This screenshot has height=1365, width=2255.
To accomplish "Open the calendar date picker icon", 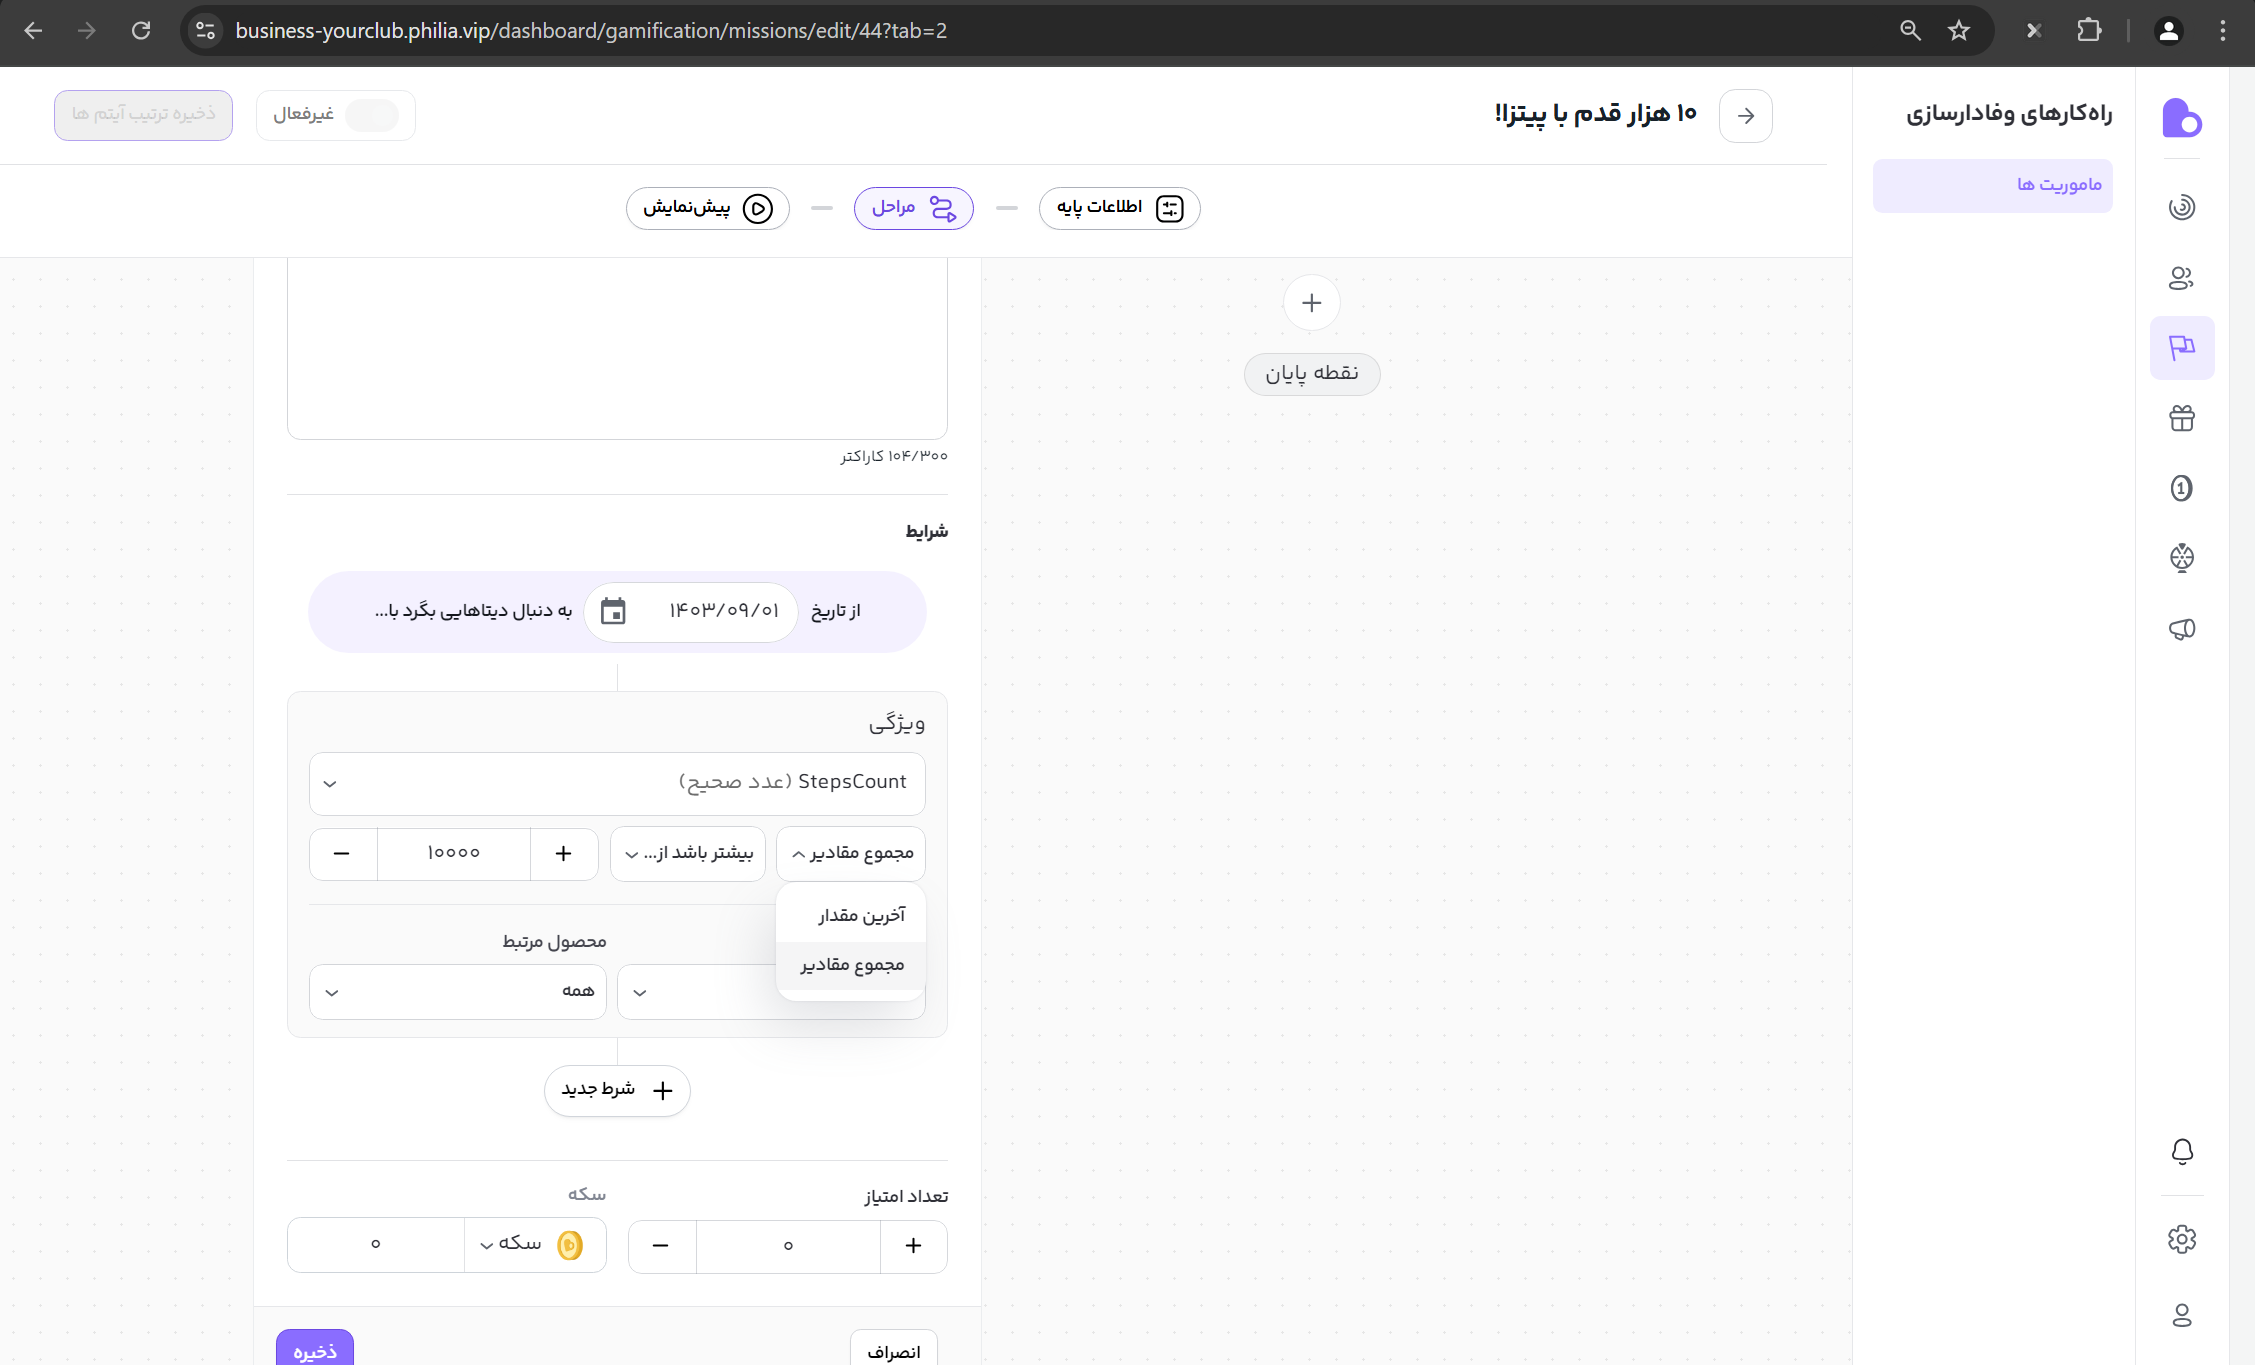I will coord(613,611).
